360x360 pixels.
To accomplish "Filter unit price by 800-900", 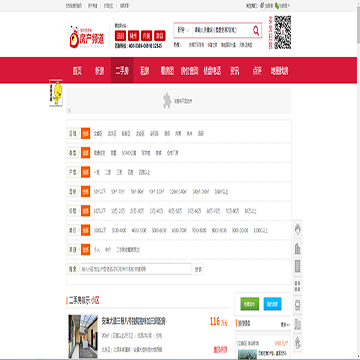I will (x=219, y=231).
